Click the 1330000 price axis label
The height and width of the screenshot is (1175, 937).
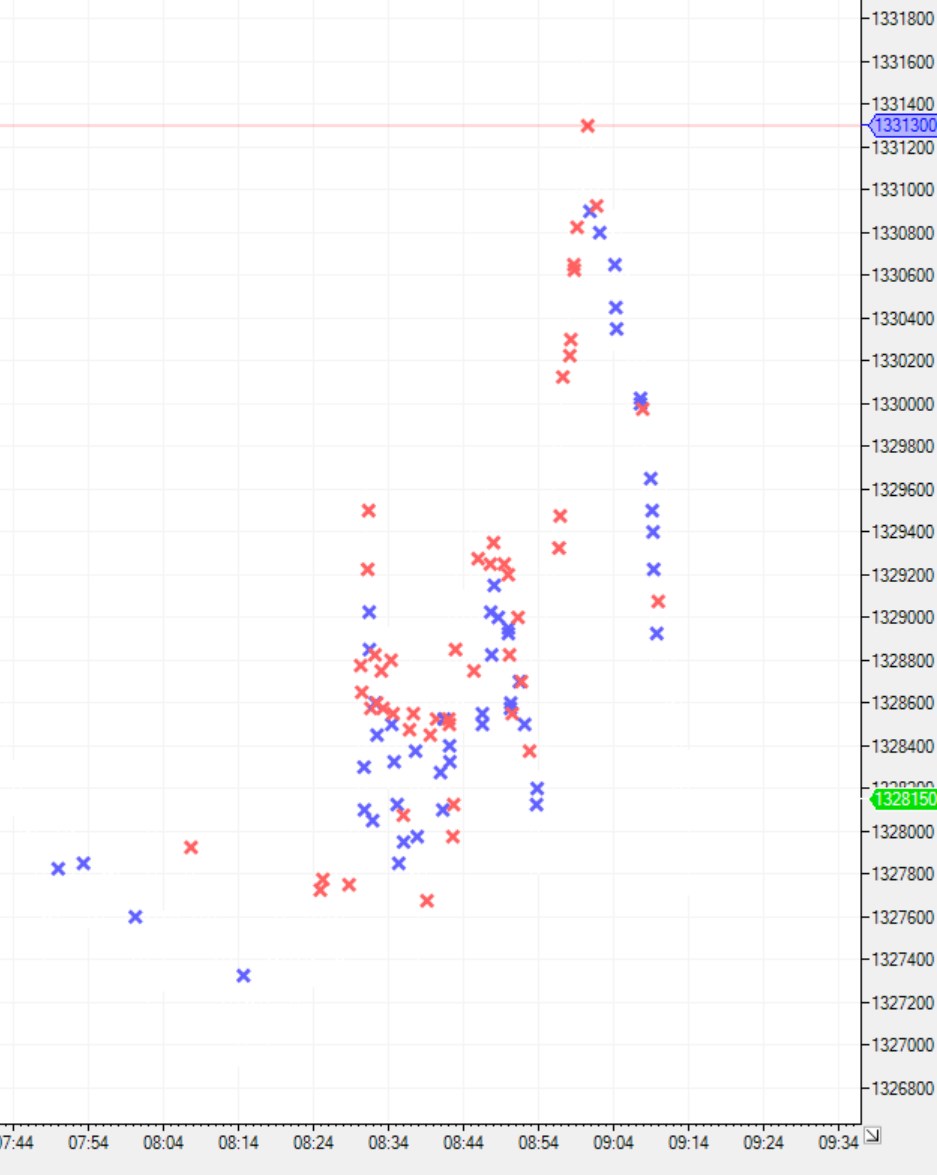click(x=903, y=404)
